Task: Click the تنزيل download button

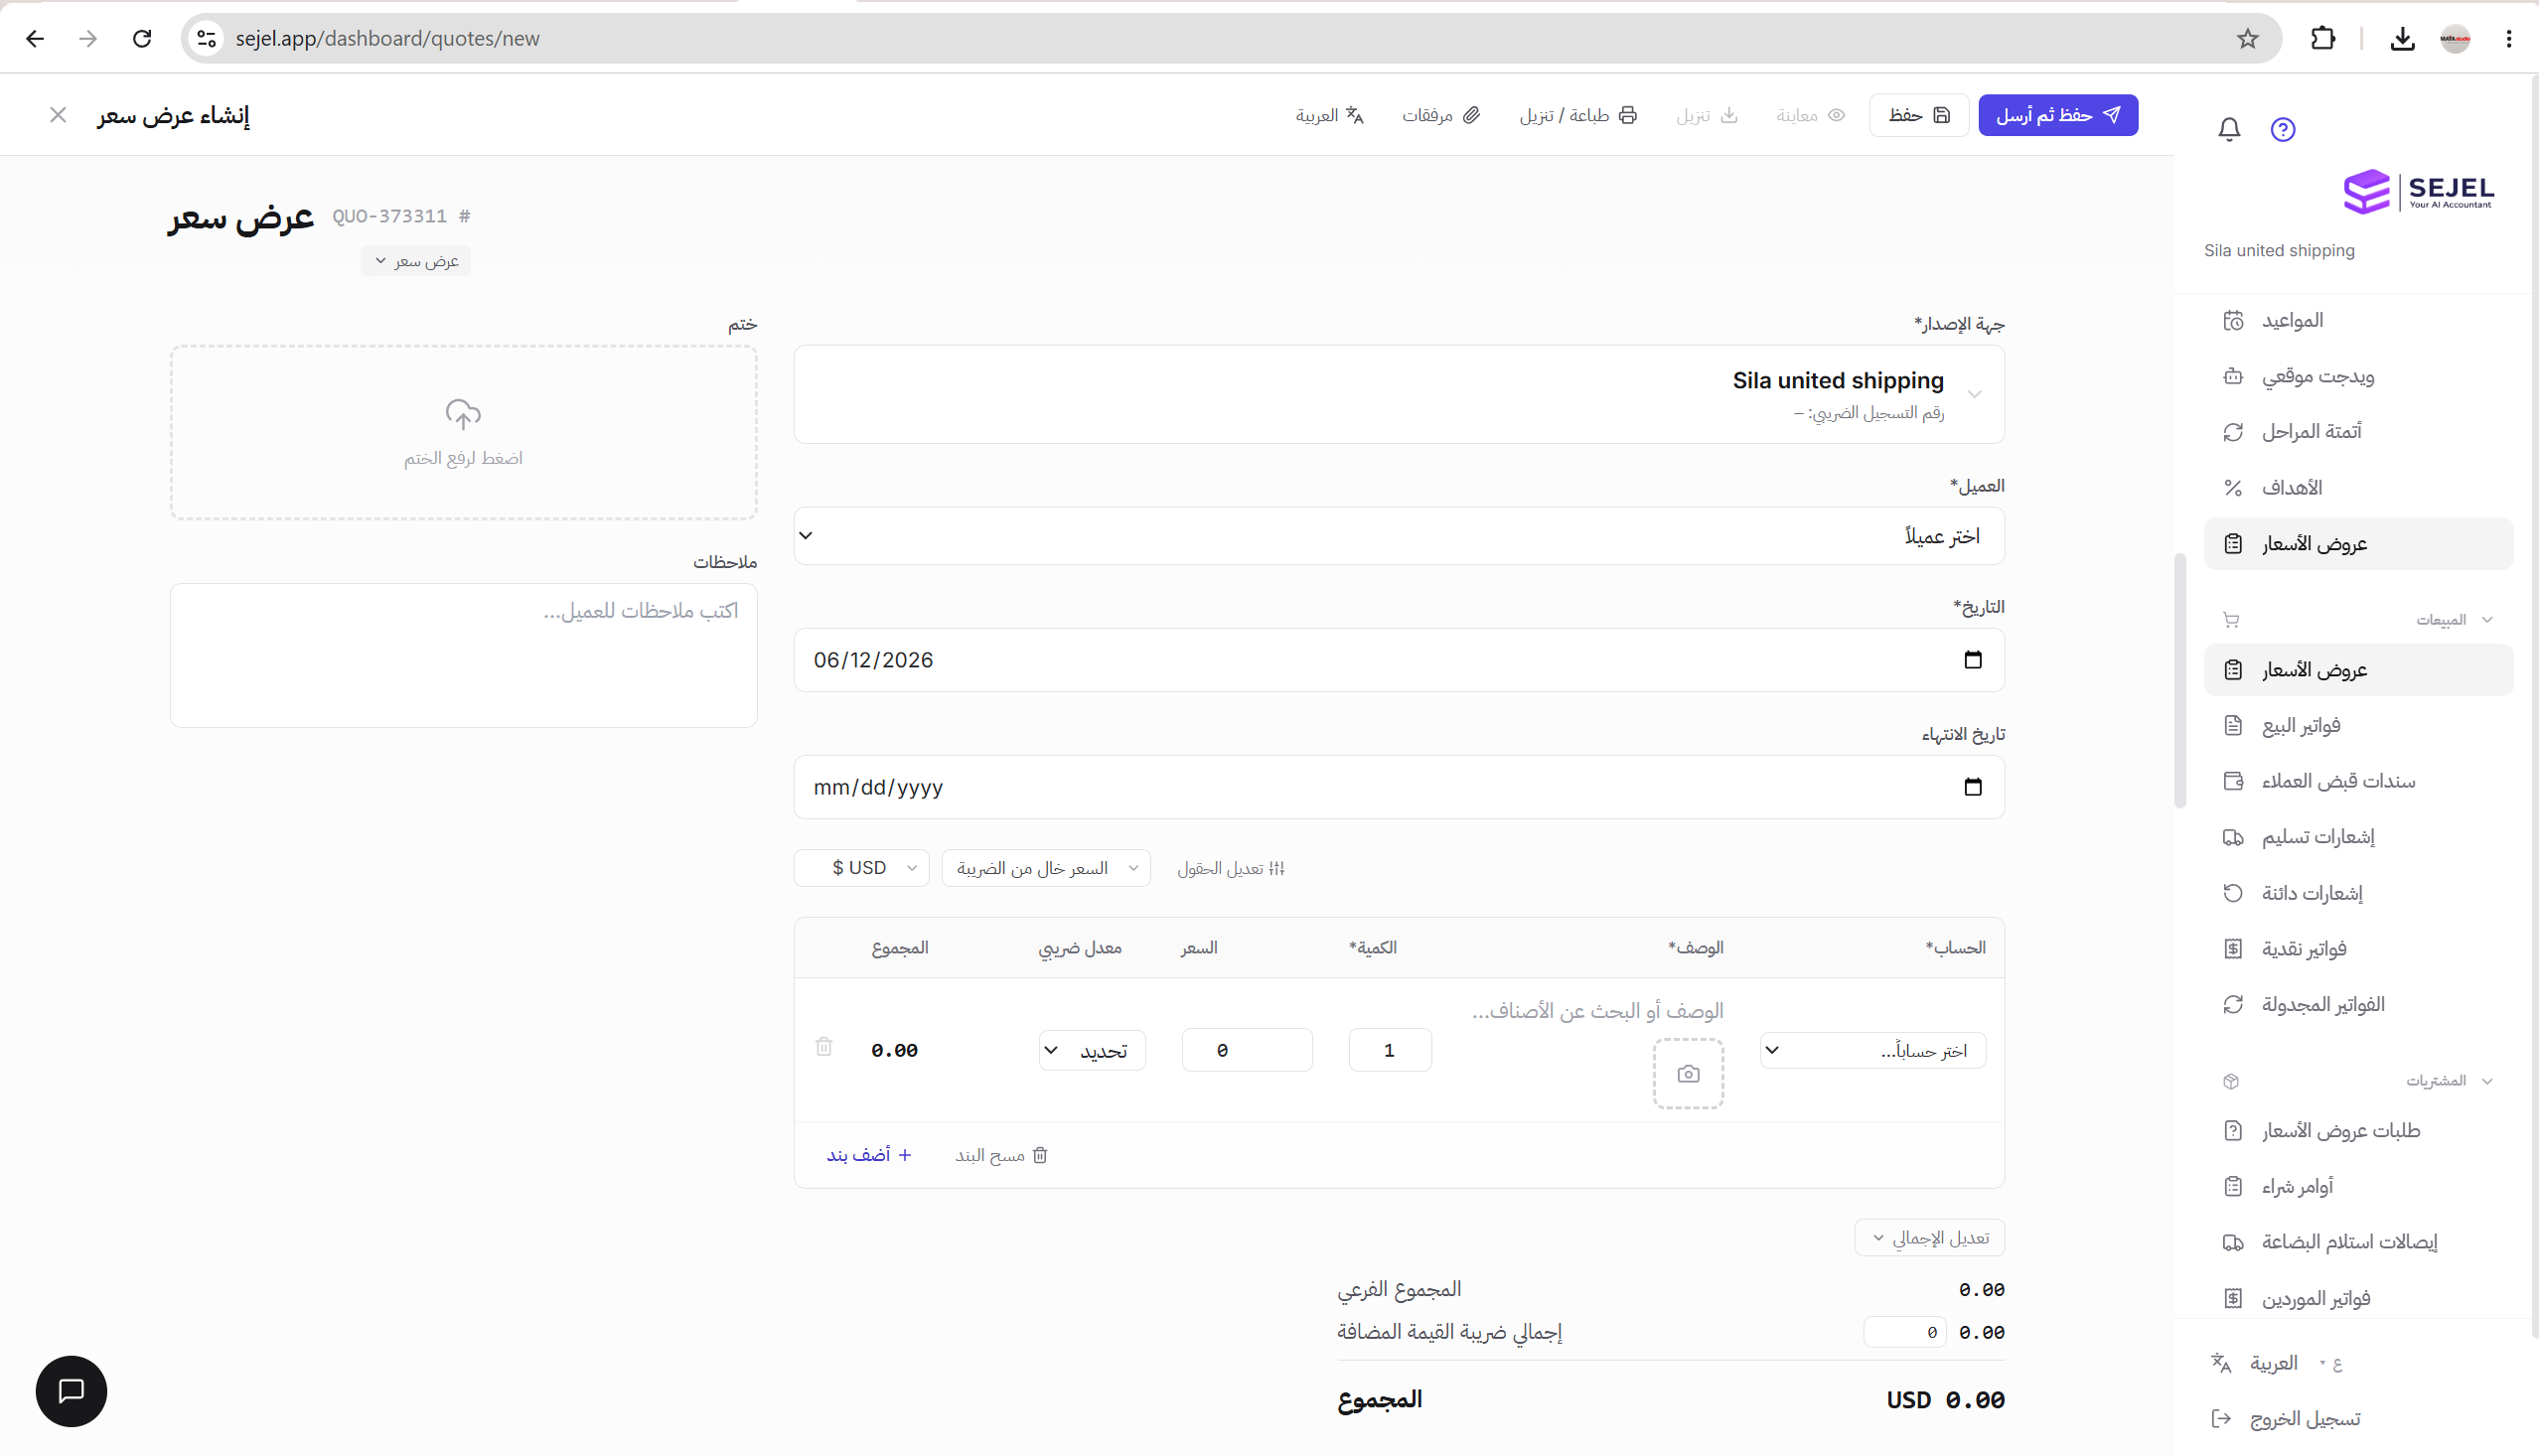Action: [x=1707, y=115]
